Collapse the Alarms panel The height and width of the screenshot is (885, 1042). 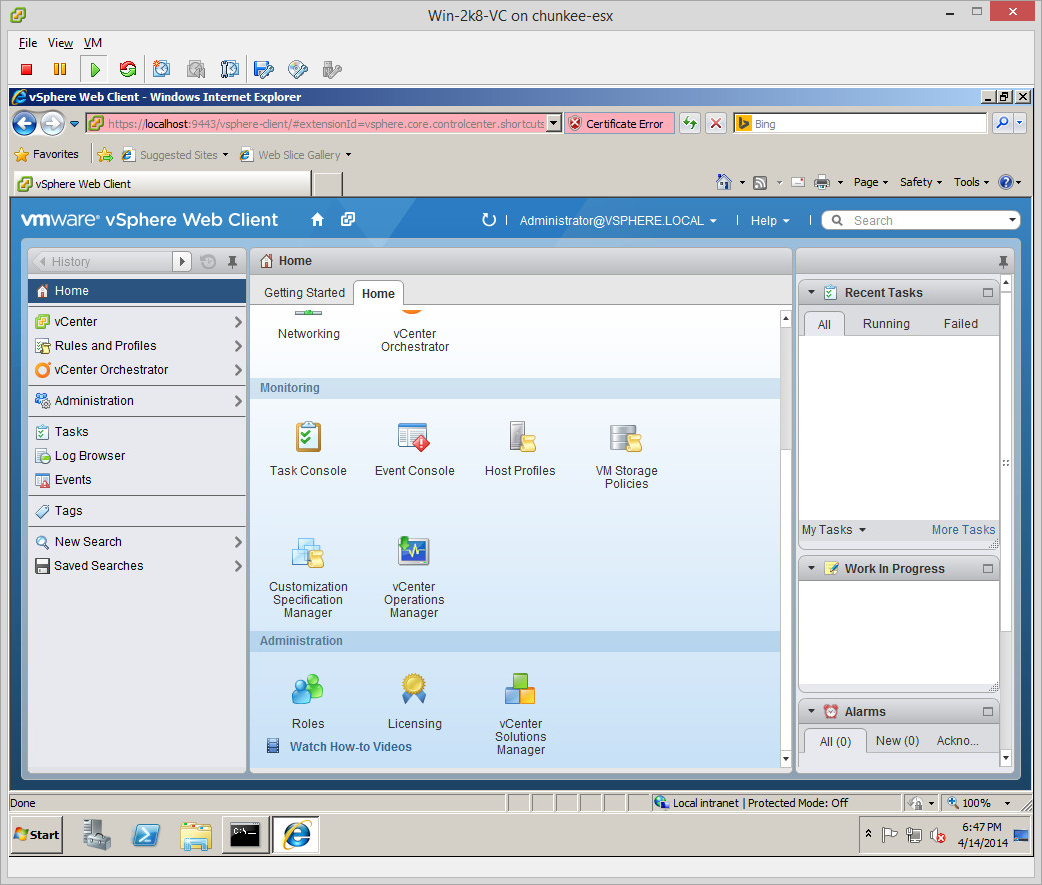pyautogui.click(x=811, y=712)
